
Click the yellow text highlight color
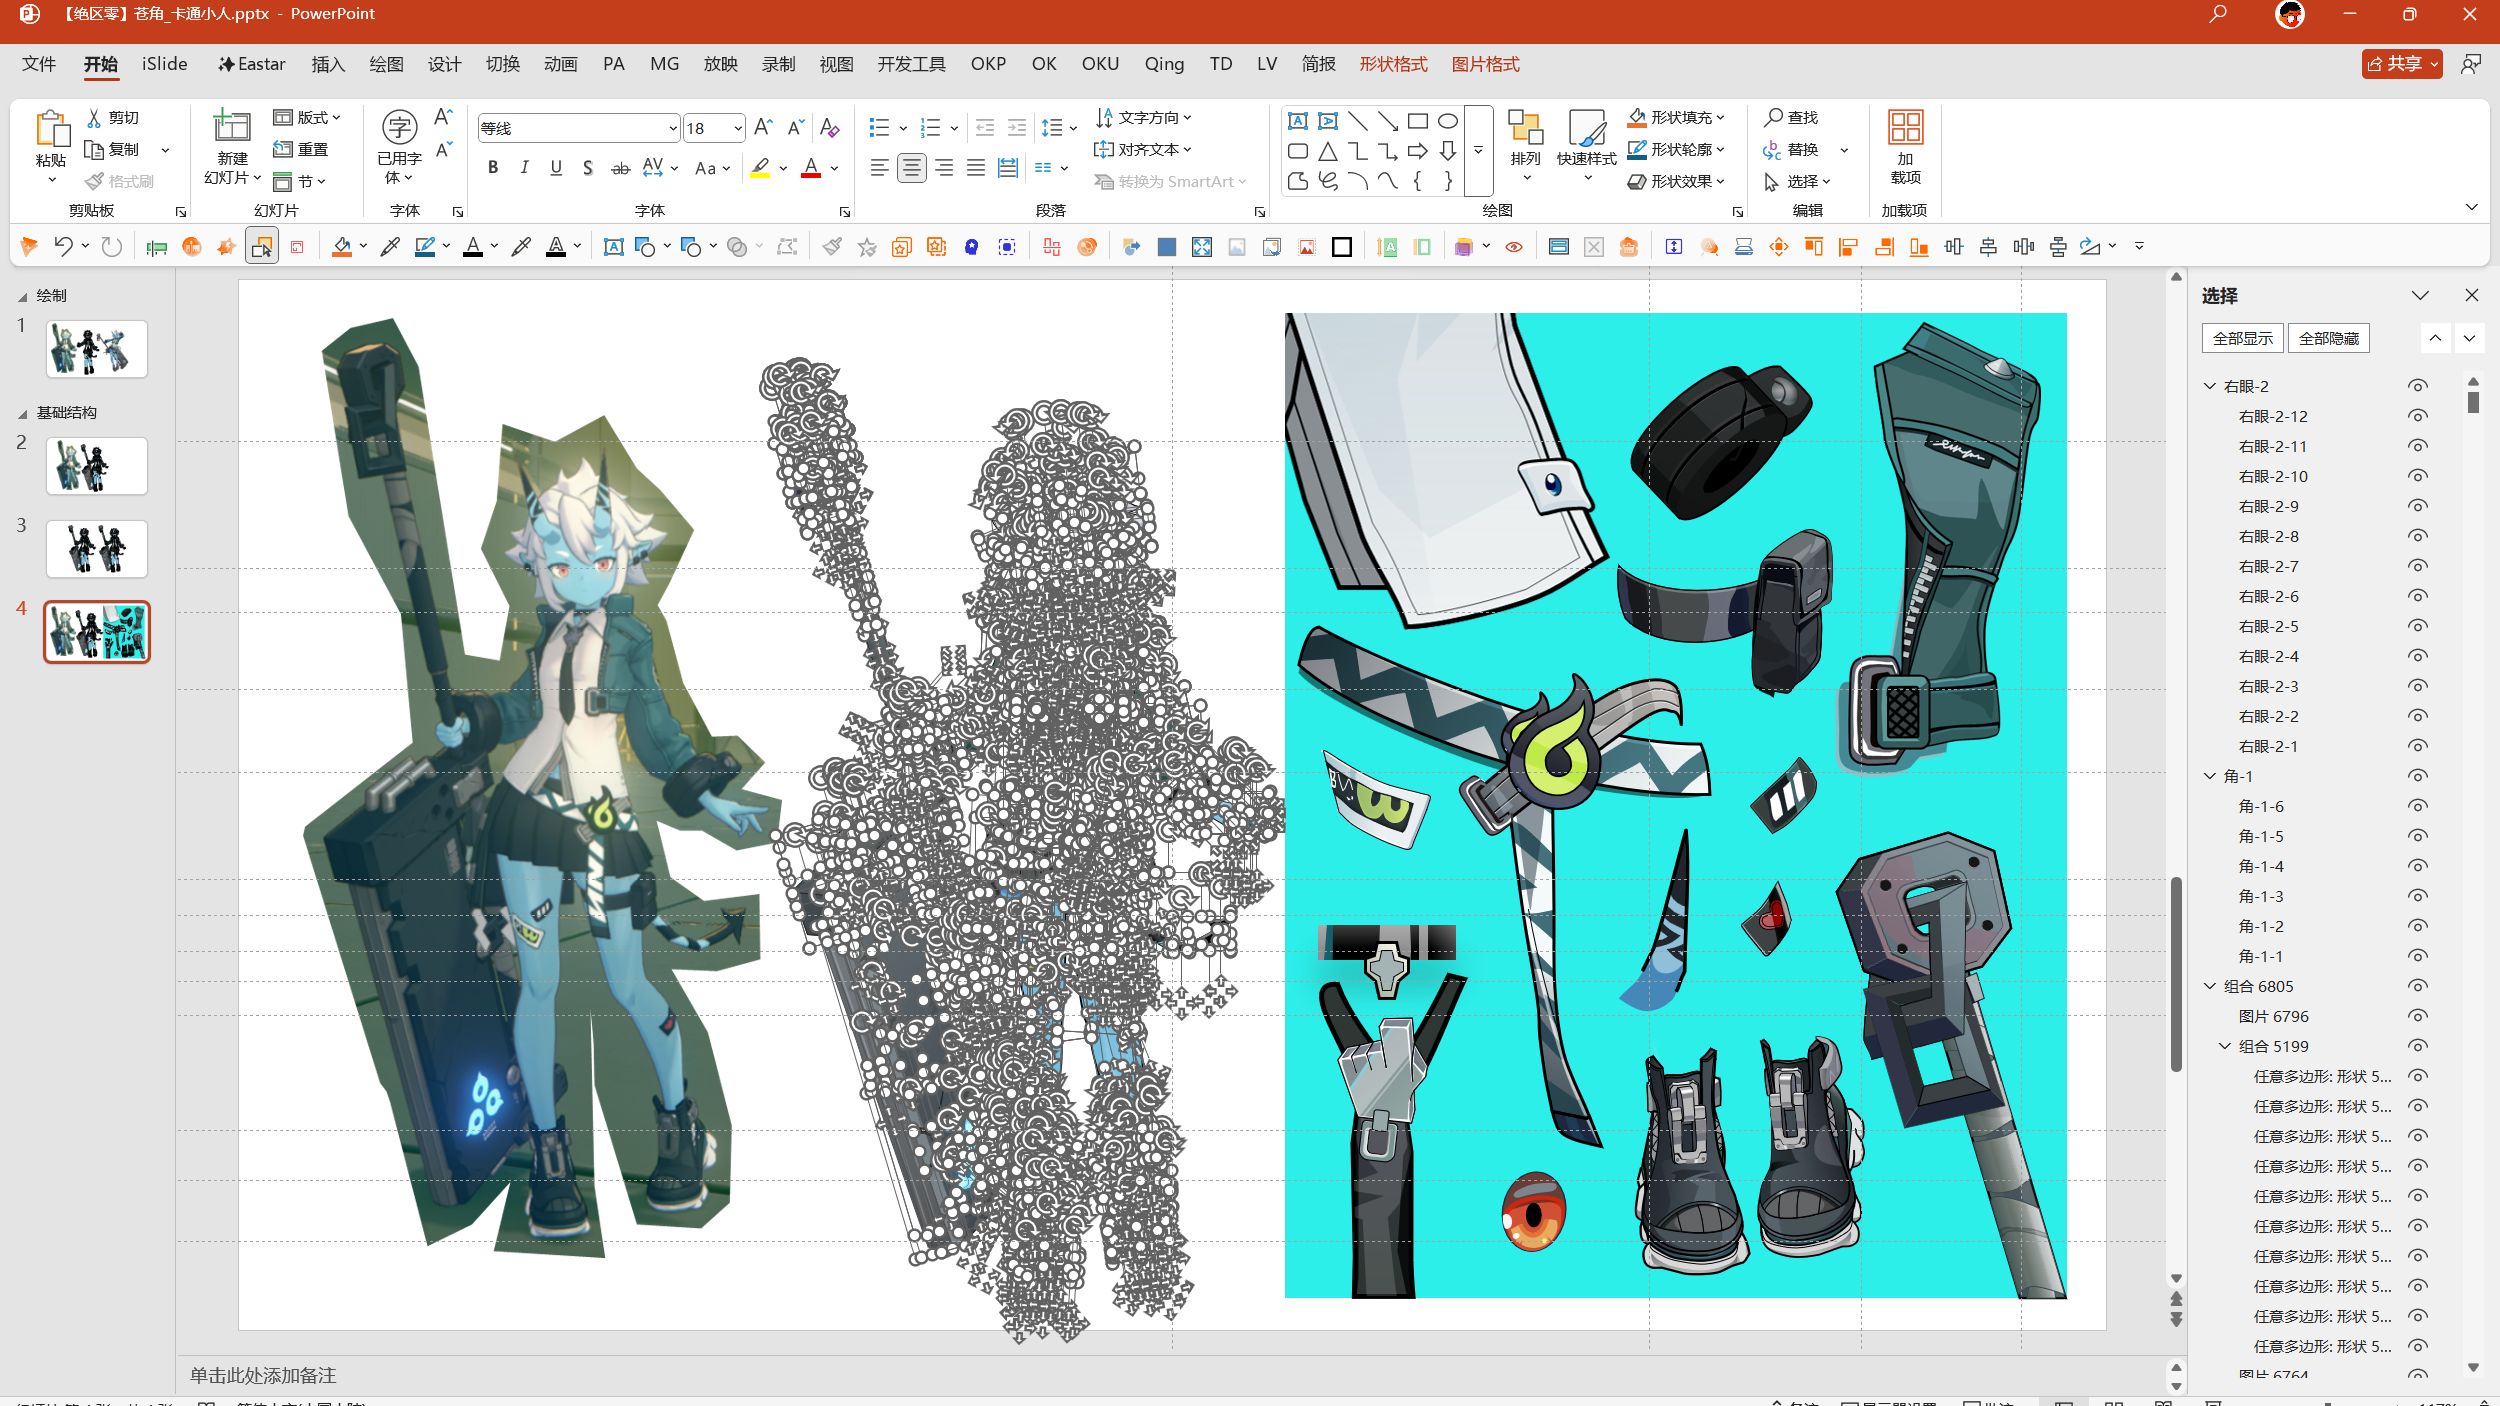click(761, 168)
